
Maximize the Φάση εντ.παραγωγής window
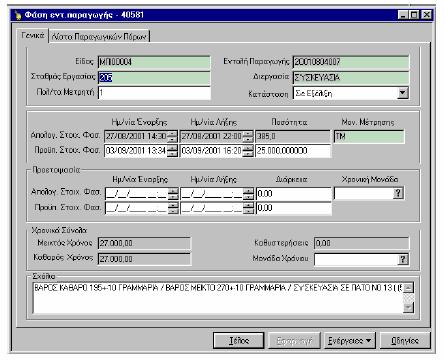tap(414, 15)
